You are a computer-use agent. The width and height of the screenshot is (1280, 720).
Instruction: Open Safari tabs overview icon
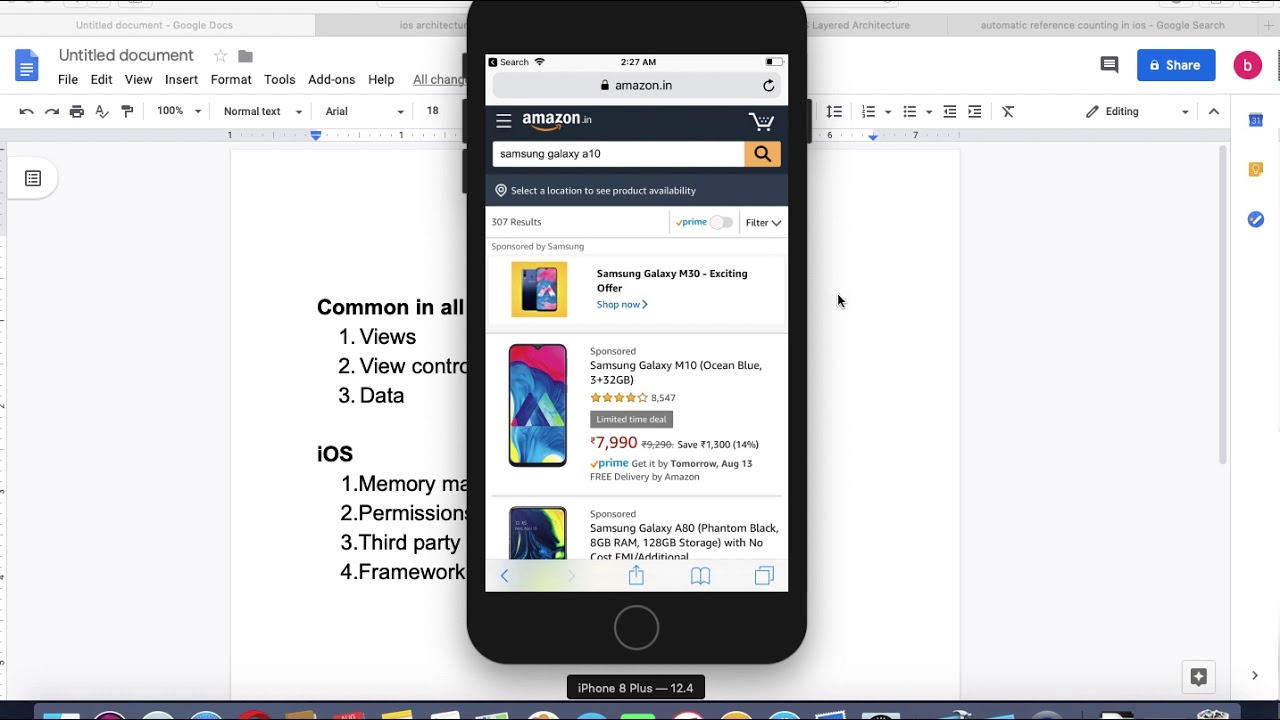click(x=764, y=576)
